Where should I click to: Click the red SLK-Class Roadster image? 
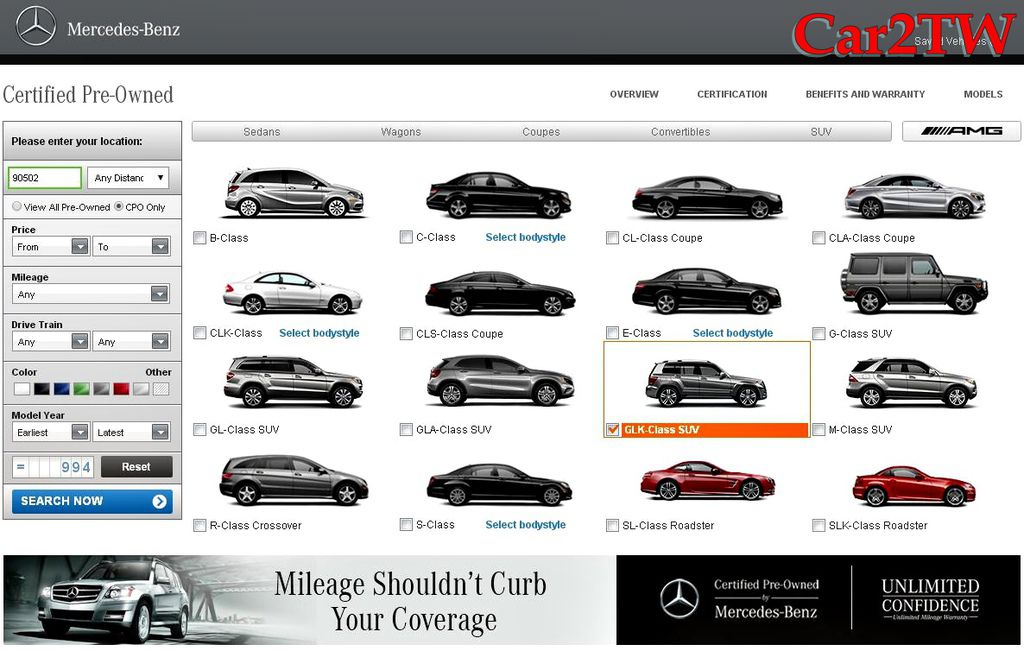(x=914, y=486)
